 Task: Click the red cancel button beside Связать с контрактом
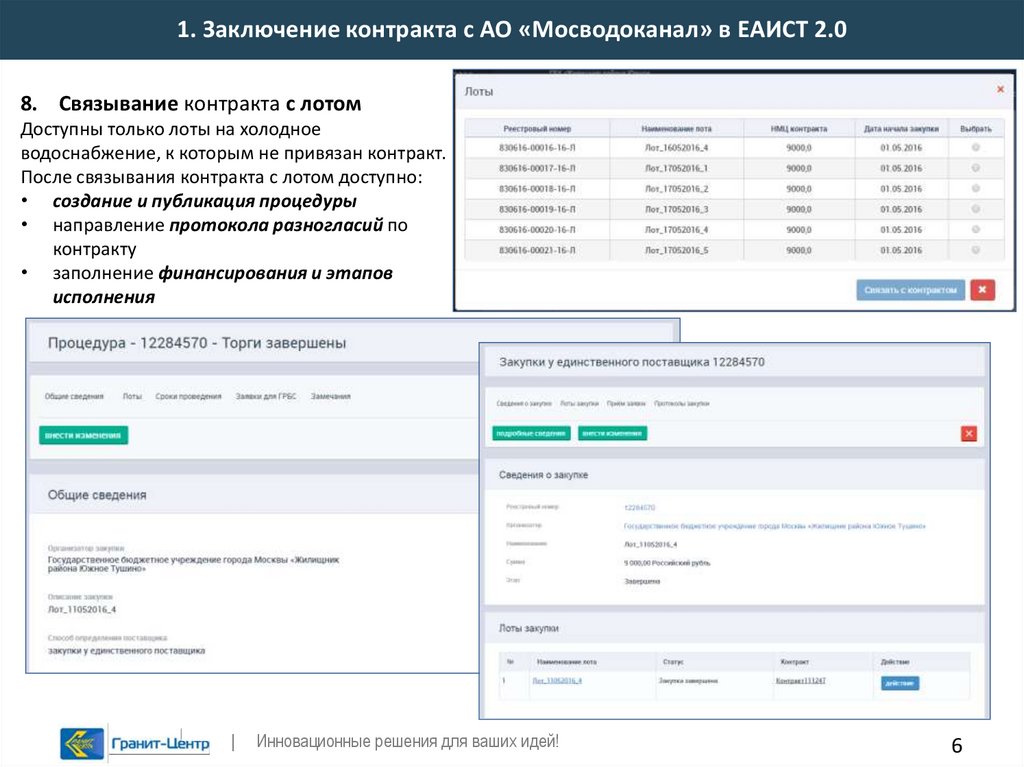pyautogui.click(x=982, y=289)
